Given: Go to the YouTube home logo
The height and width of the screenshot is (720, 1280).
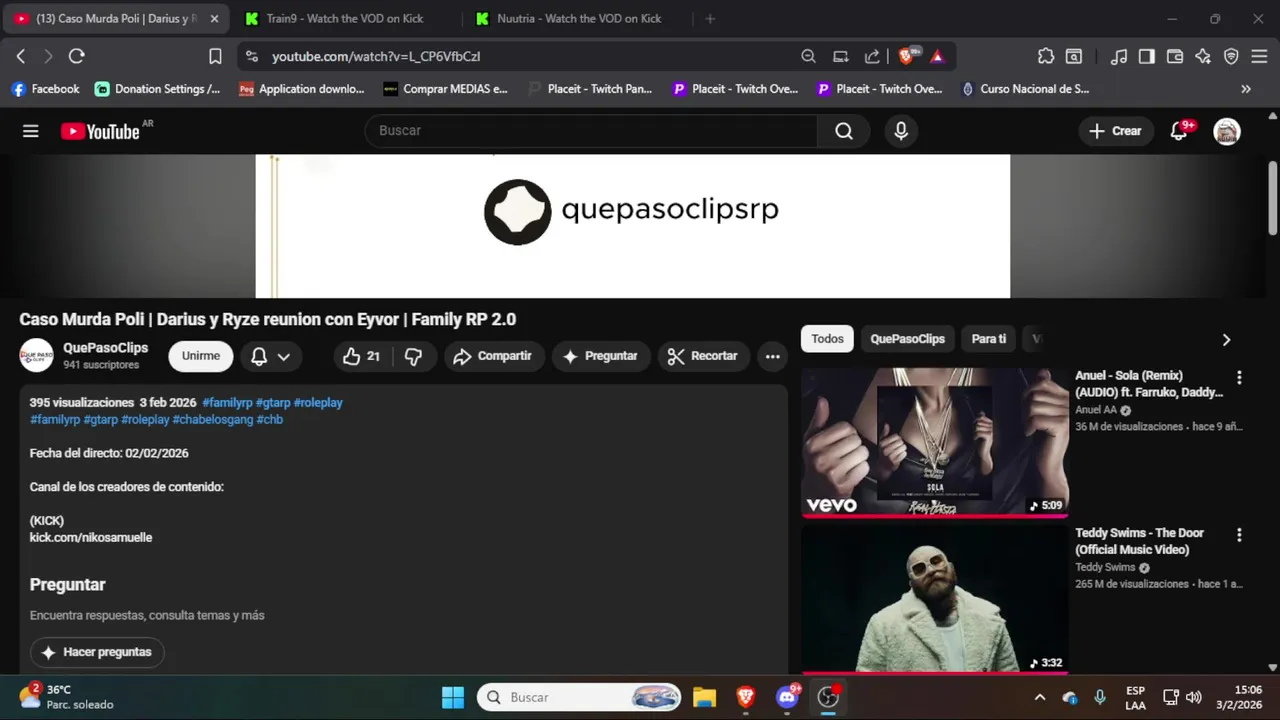Looking at the screenshot, I should pos(100,131).
